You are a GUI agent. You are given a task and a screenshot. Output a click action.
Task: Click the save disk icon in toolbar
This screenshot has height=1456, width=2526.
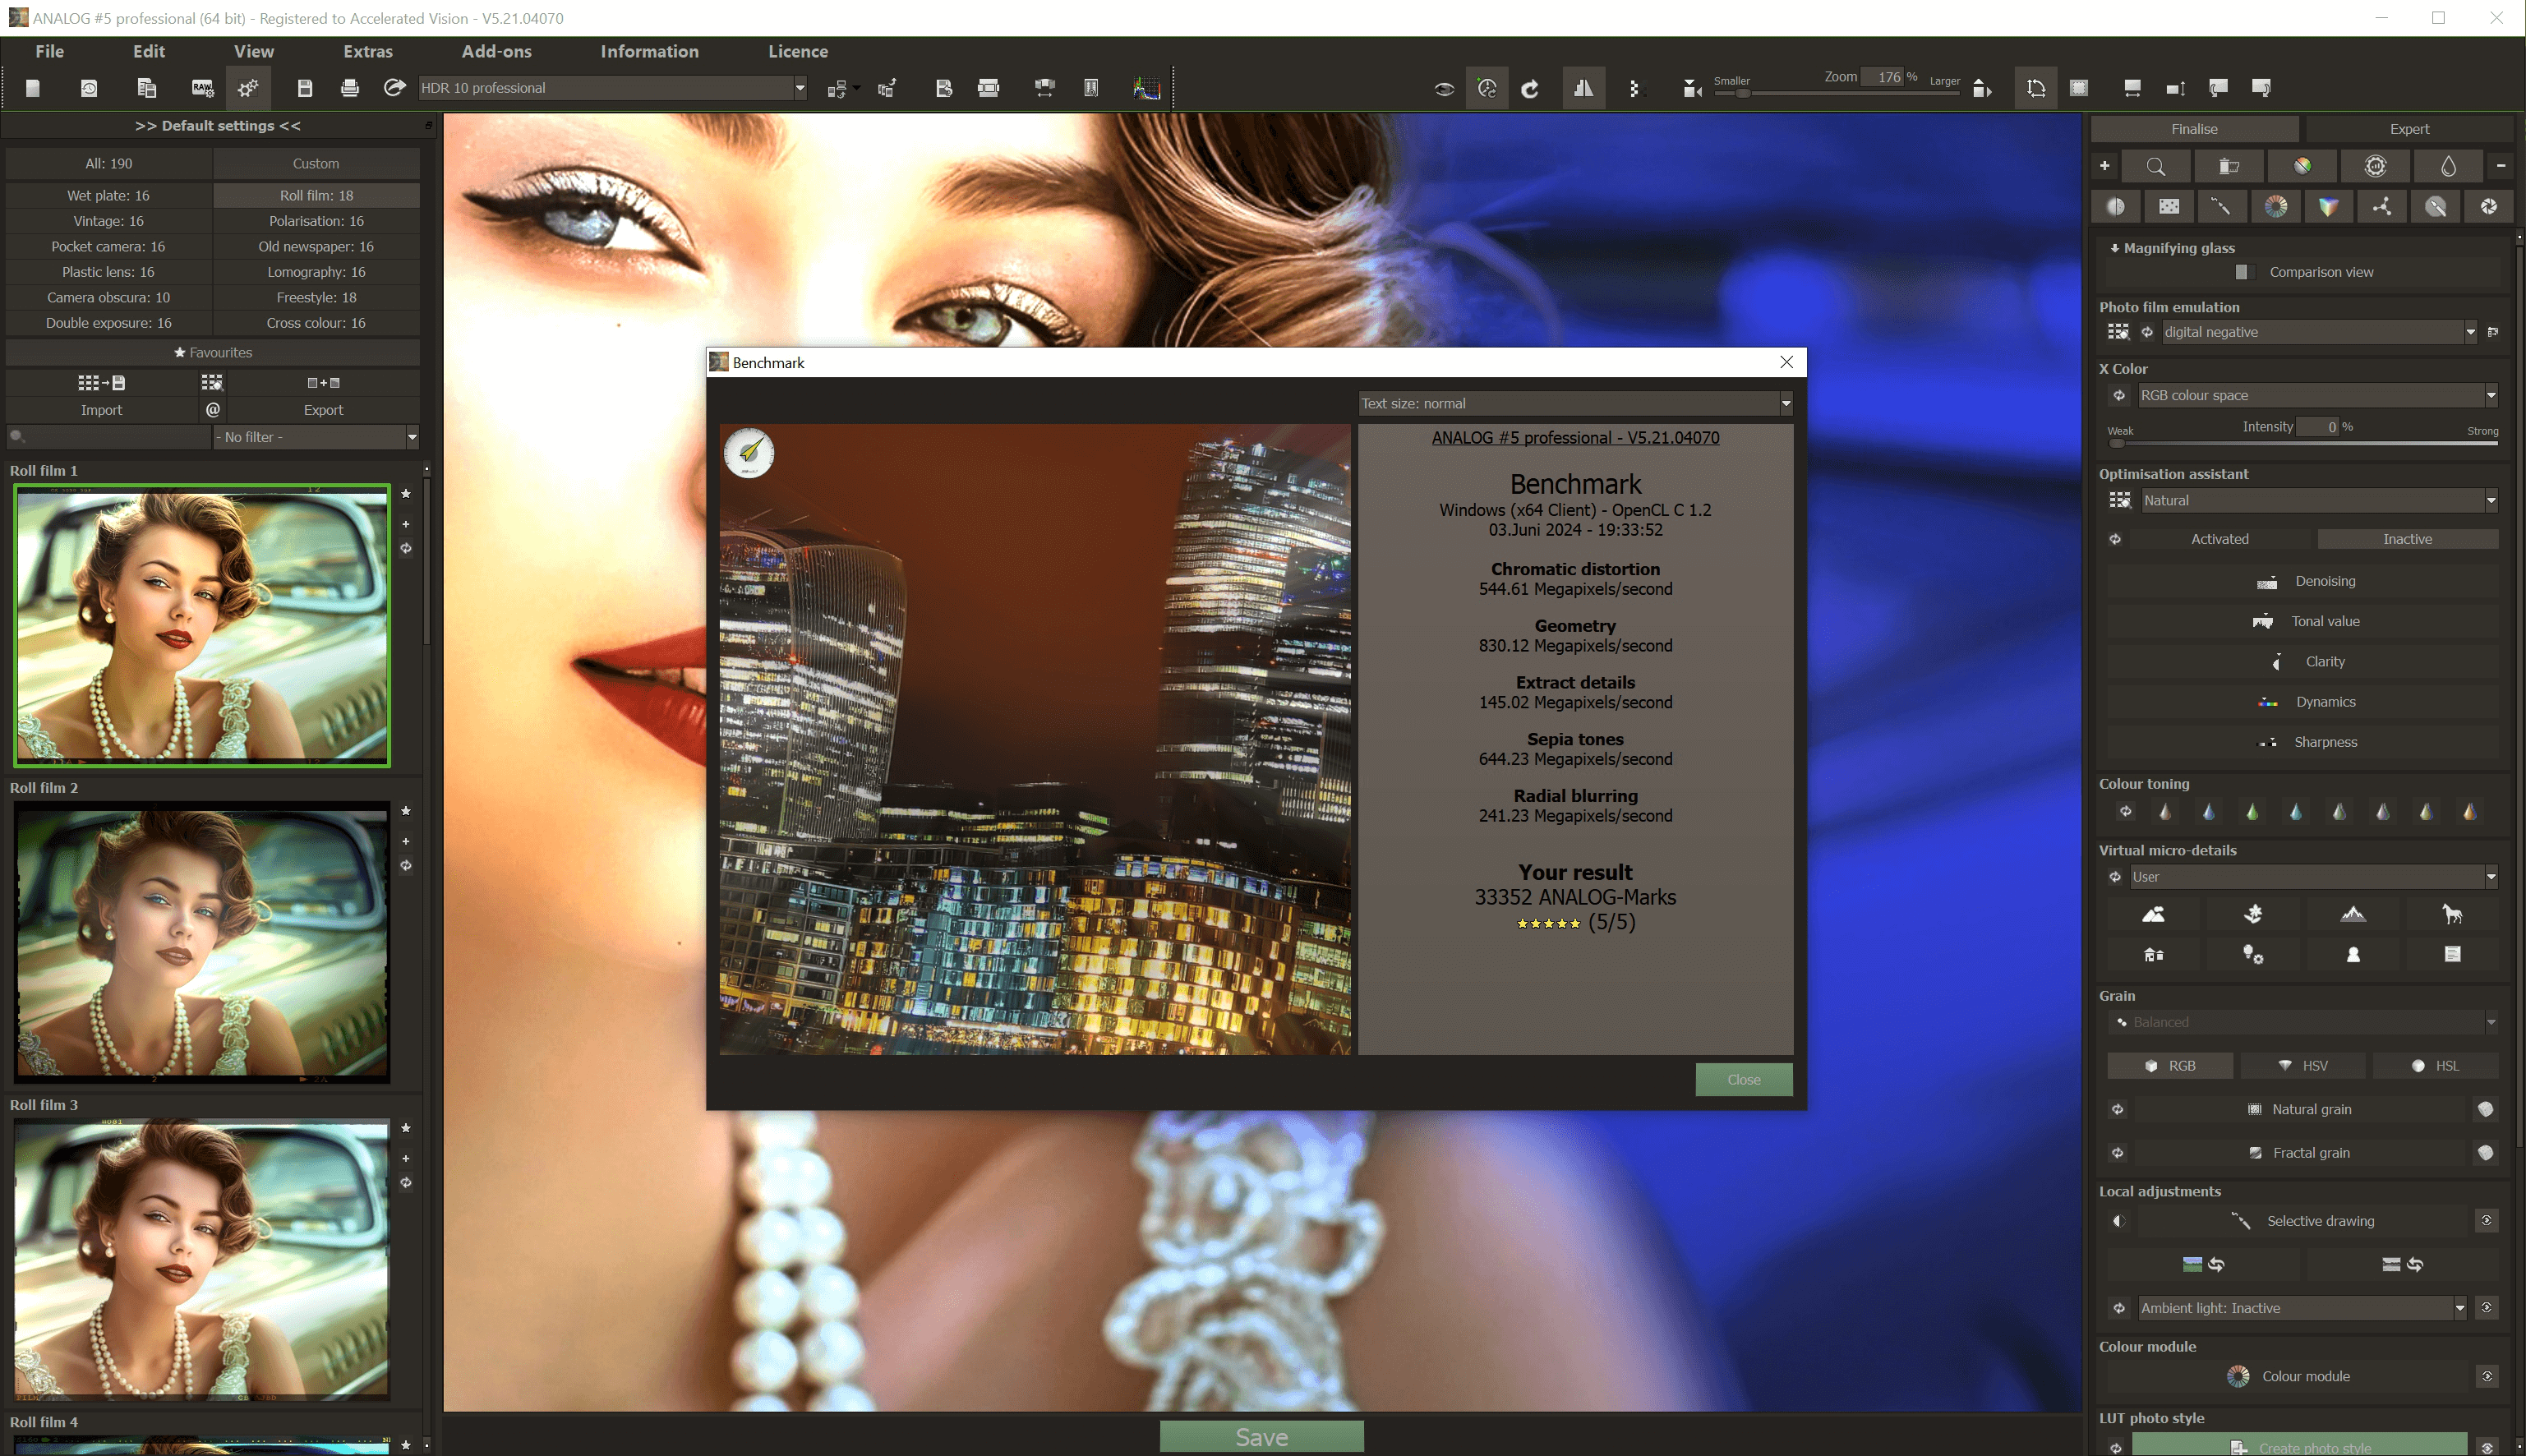[x=305, y=88]
